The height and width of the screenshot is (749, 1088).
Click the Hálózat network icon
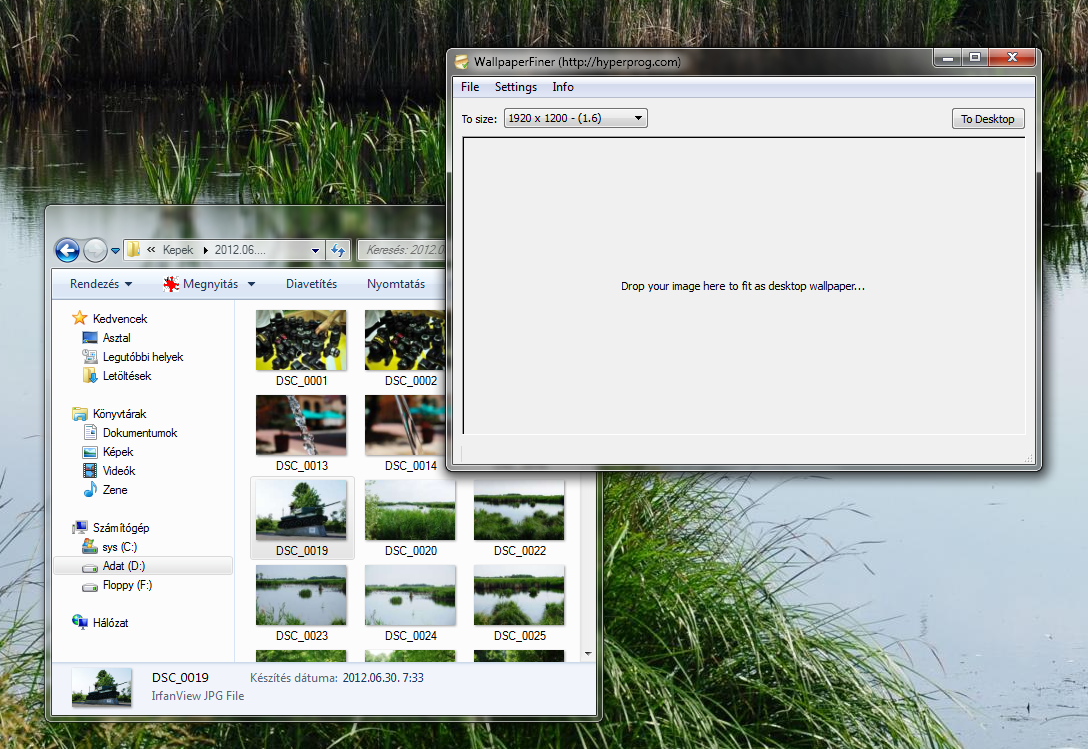click(78, 622)
